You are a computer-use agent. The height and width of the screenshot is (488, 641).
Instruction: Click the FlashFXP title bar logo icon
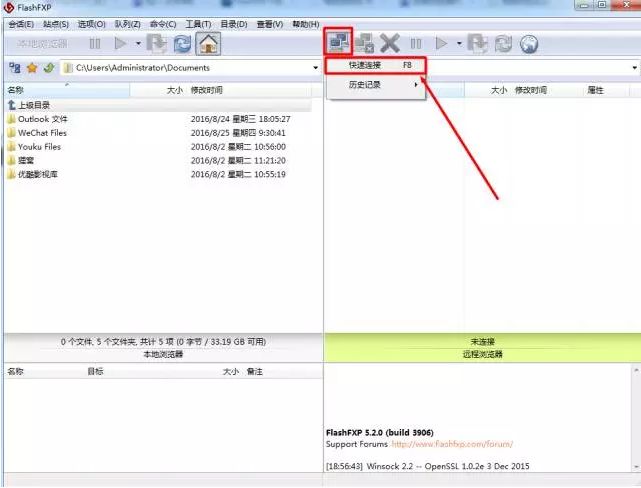tap(9, 7)
